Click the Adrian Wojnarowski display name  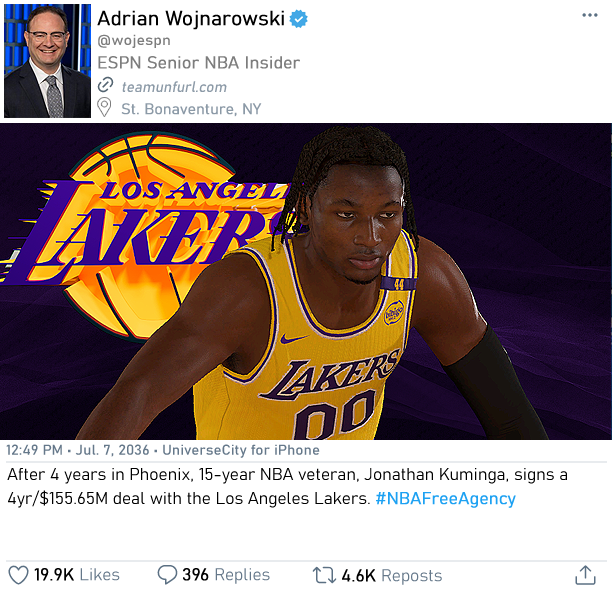point(191,19)
